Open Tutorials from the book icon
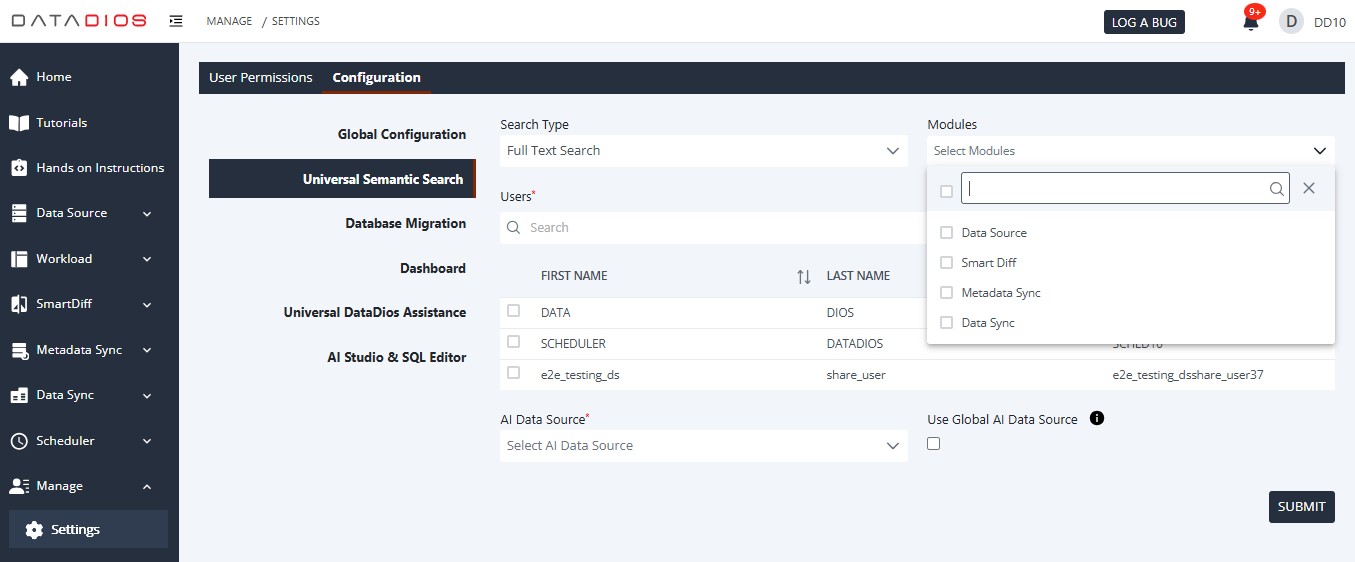The image size is (1355, 562). (19, 123)
